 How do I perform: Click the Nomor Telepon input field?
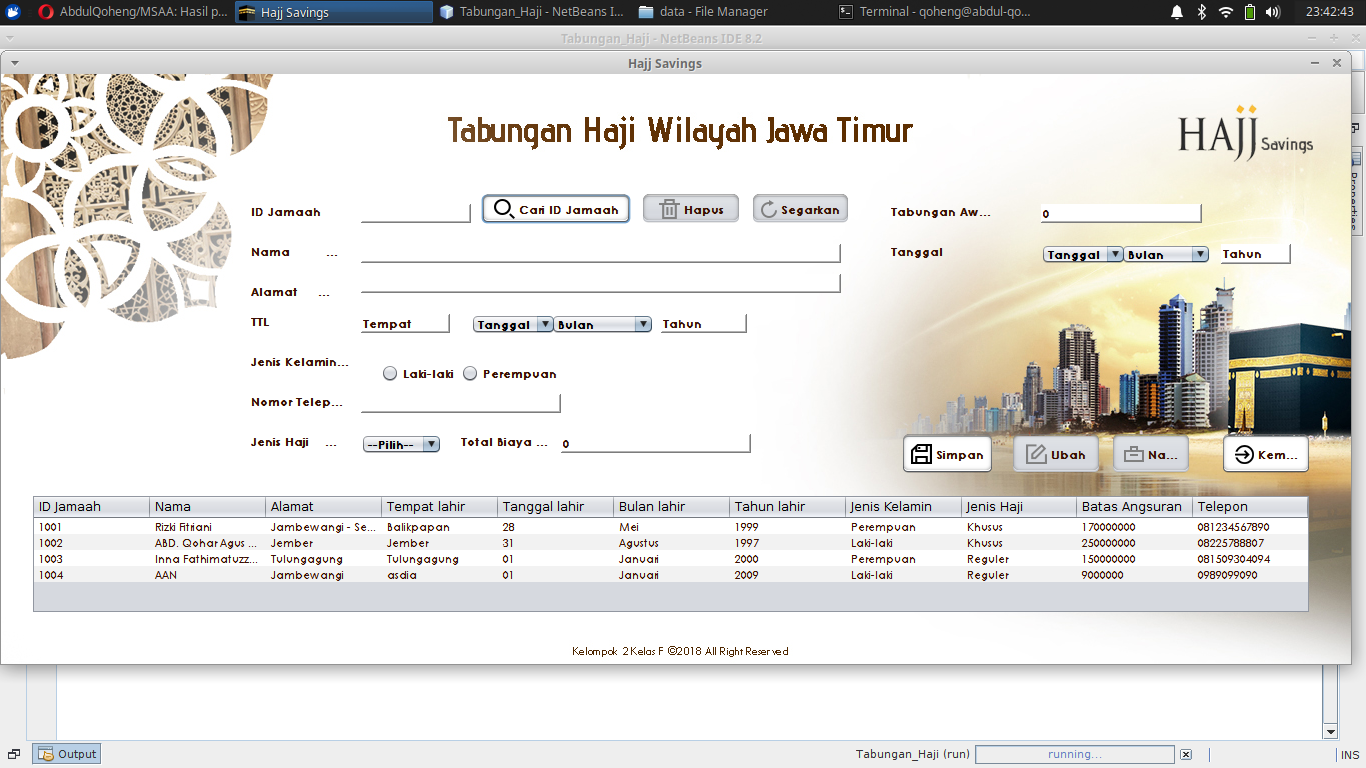point(460,403)
